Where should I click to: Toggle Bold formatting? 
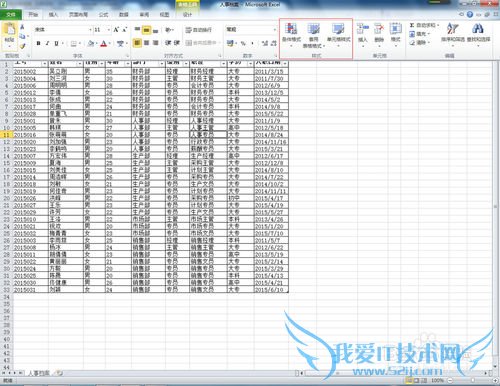click(x=38, y=44)
